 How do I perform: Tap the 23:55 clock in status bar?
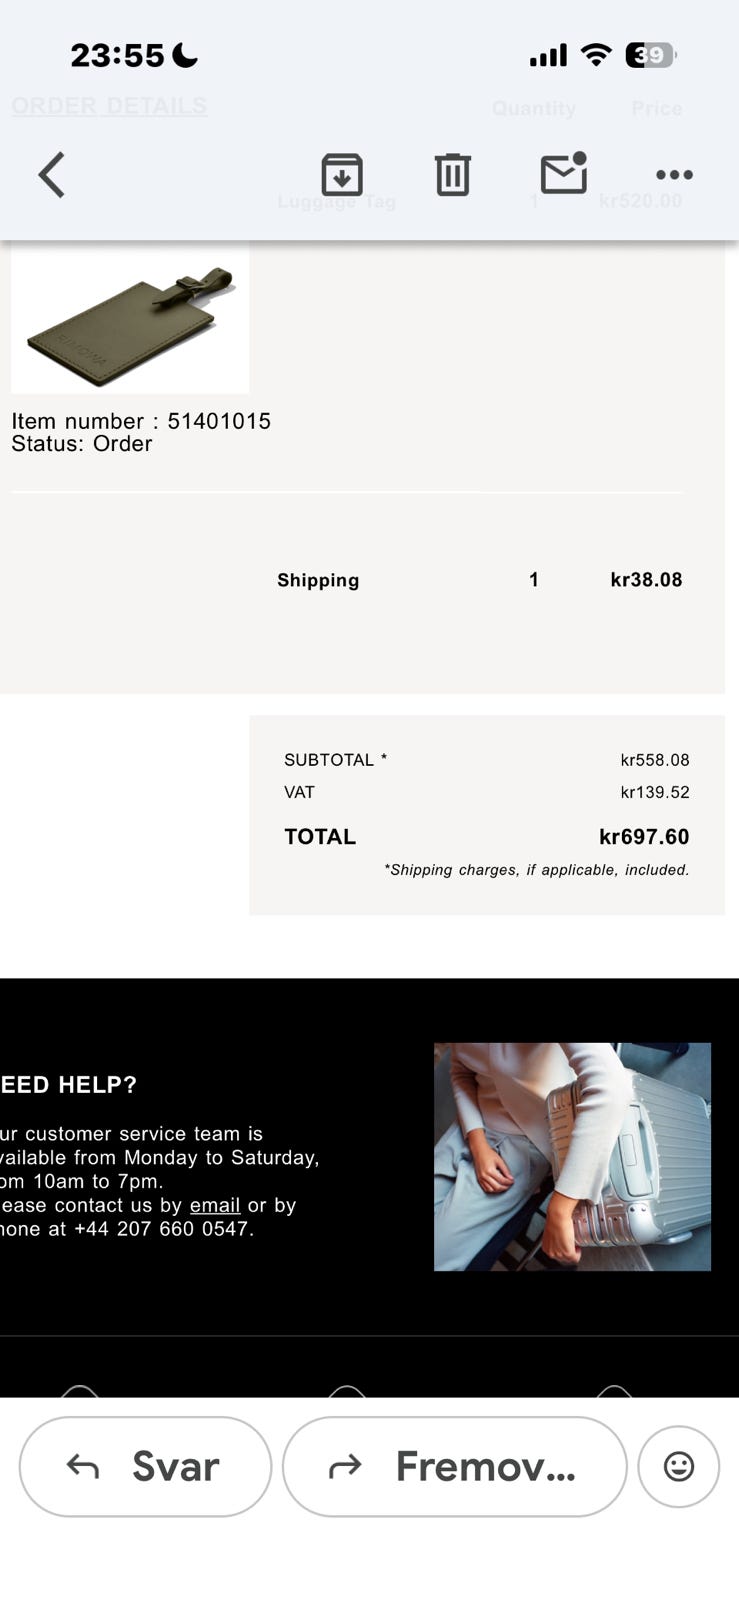117,55
